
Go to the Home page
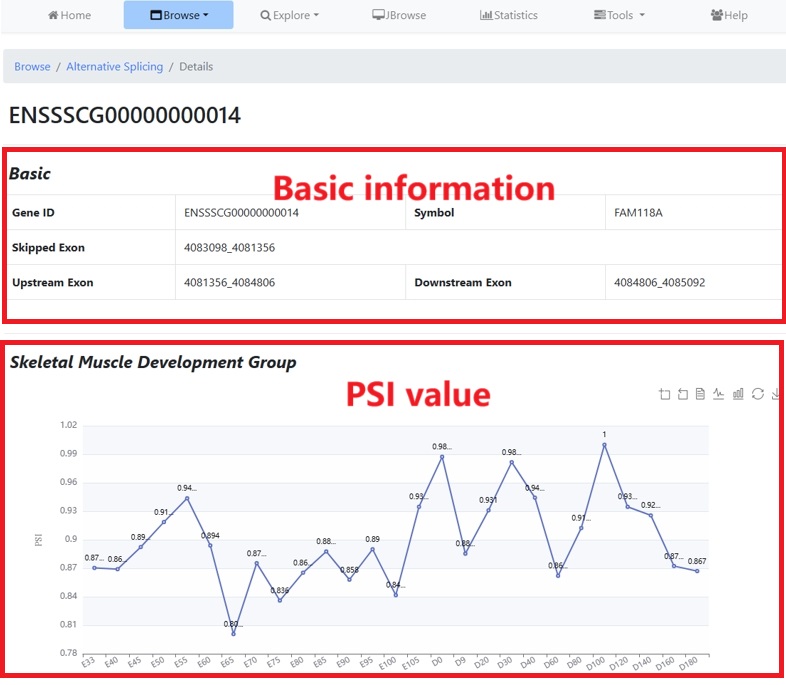tap(69, 15)
